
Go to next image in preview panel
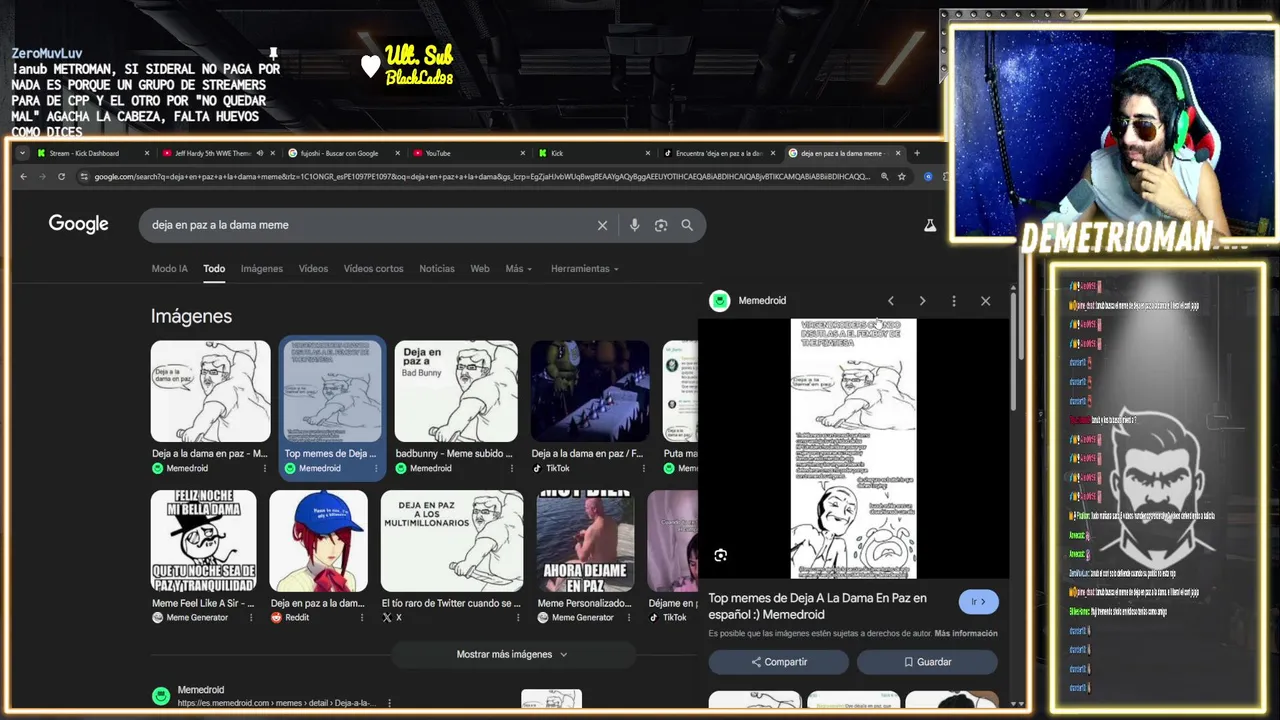pyautogui.click(x=922, y=300)
